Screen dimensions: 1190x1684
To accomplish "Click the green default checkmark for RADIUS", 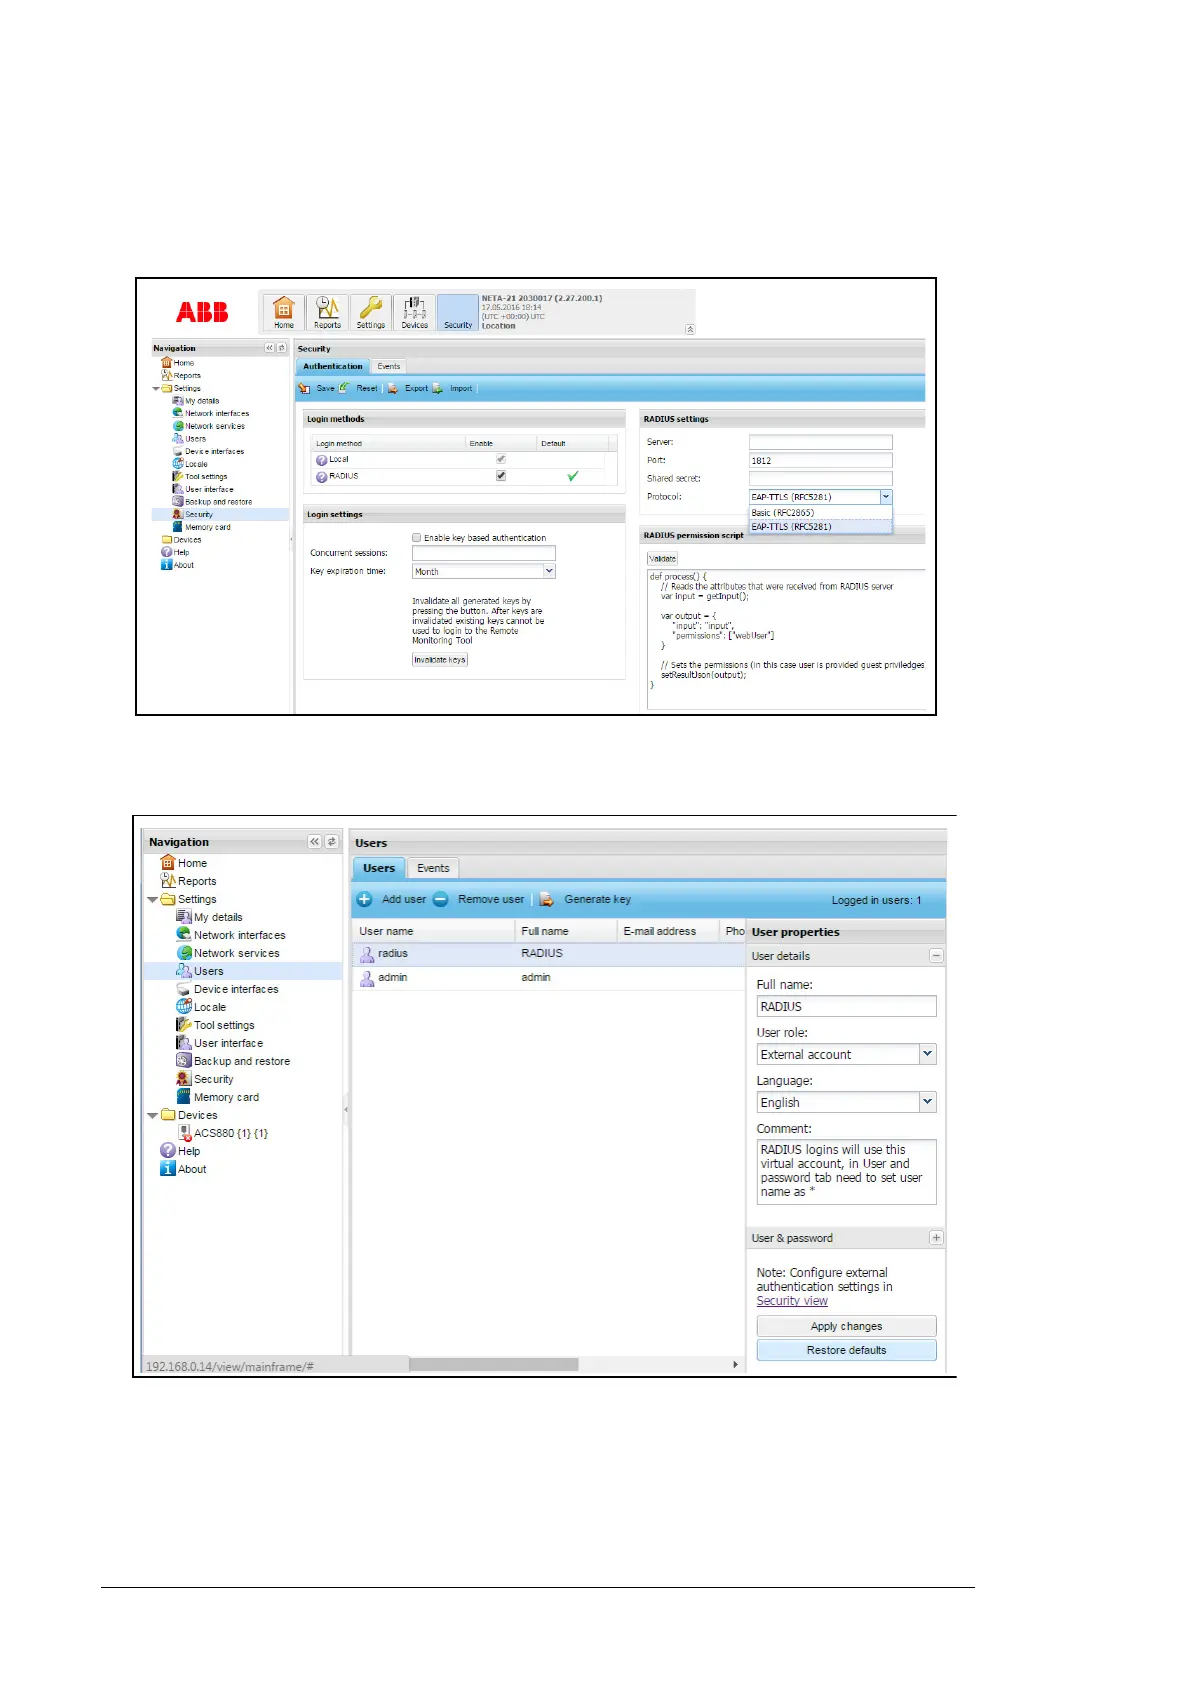I will point(573,476).
